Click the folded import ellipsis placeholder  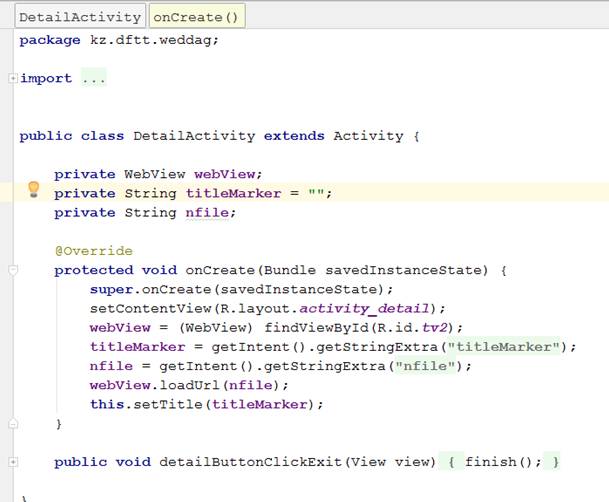(94, 78)
